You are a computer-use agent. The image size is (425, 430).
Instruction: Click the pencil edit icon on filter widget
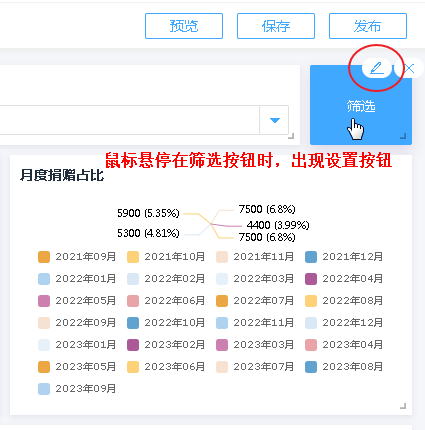click(377, 68)
